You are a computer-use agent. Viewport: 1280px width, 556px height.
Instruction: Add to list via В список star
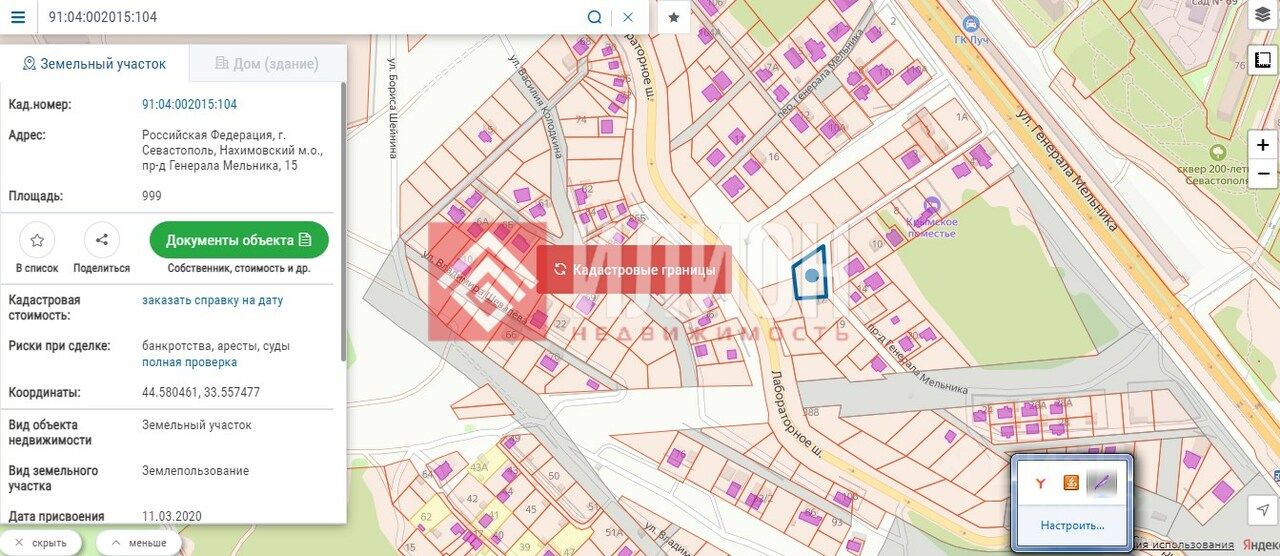click(x=37, y=240)
